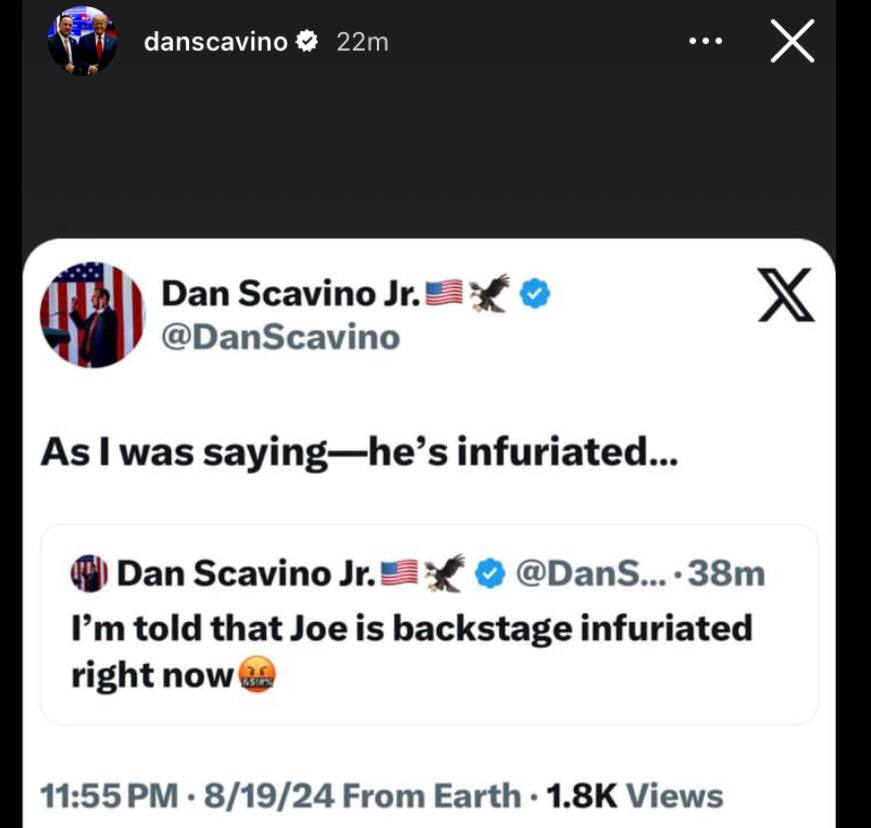
Task: Open the @DanScavino handle
Action: [x=280, y=338]
